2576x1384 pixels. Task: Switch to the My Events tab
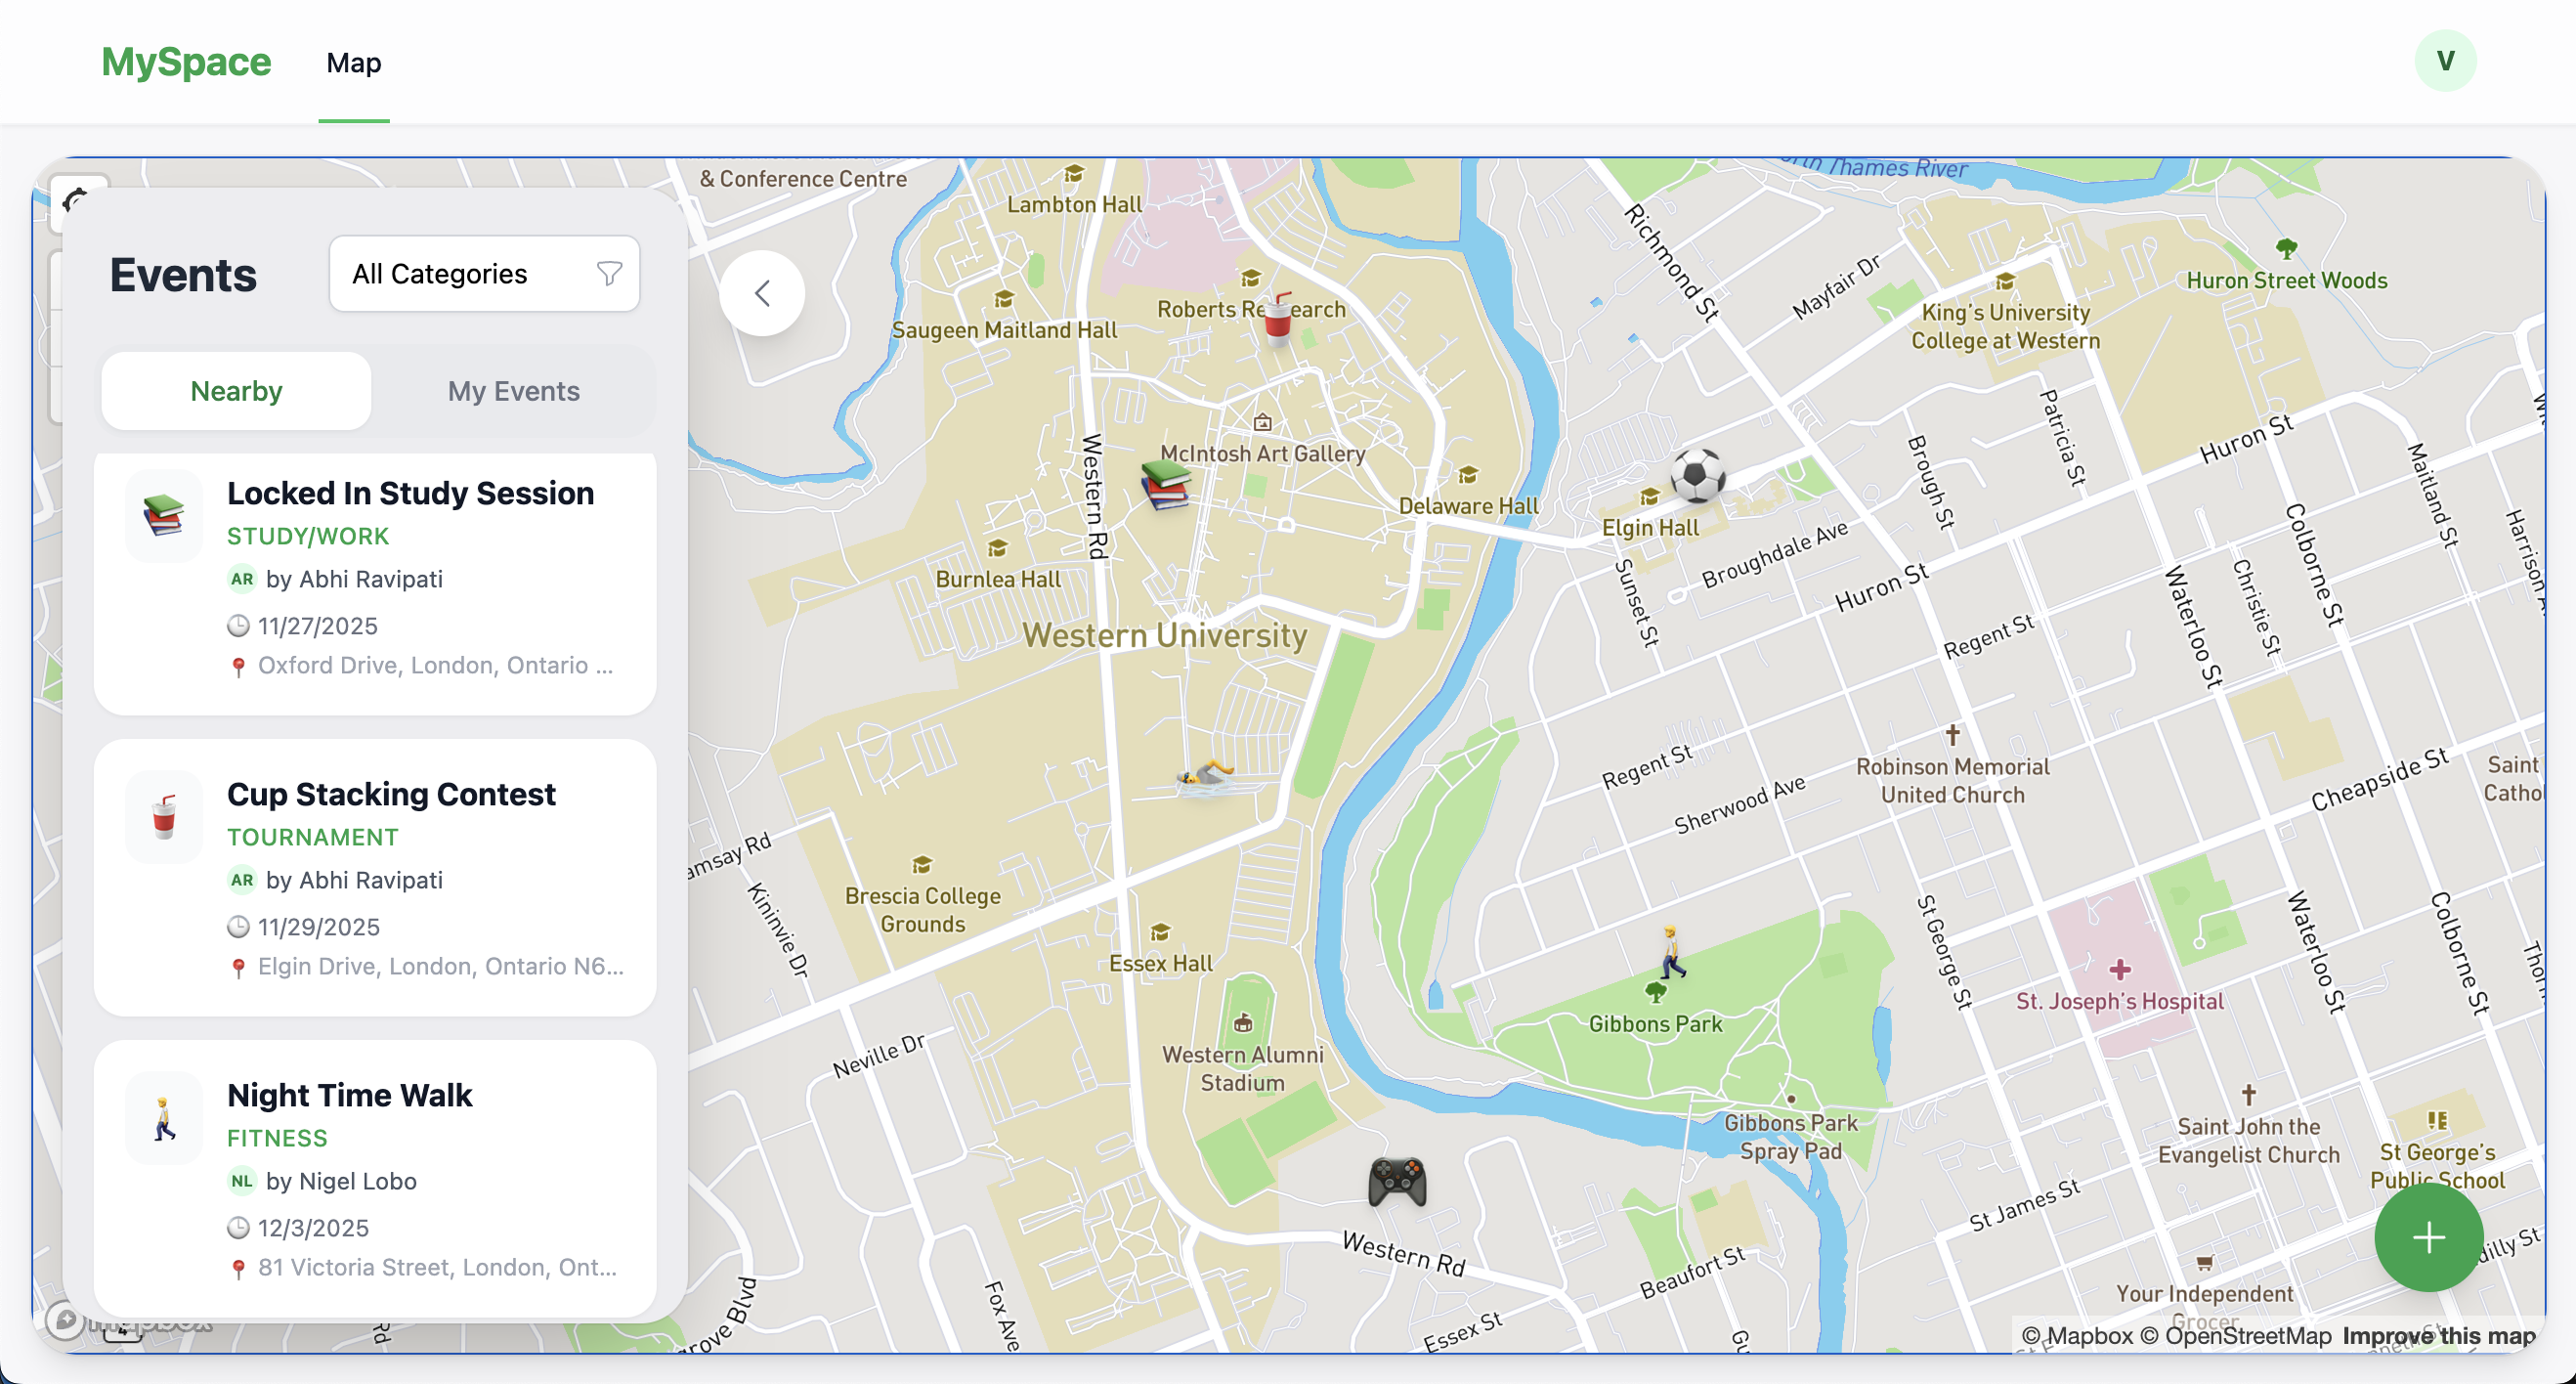pyautogui.click(x=513, y=391)
